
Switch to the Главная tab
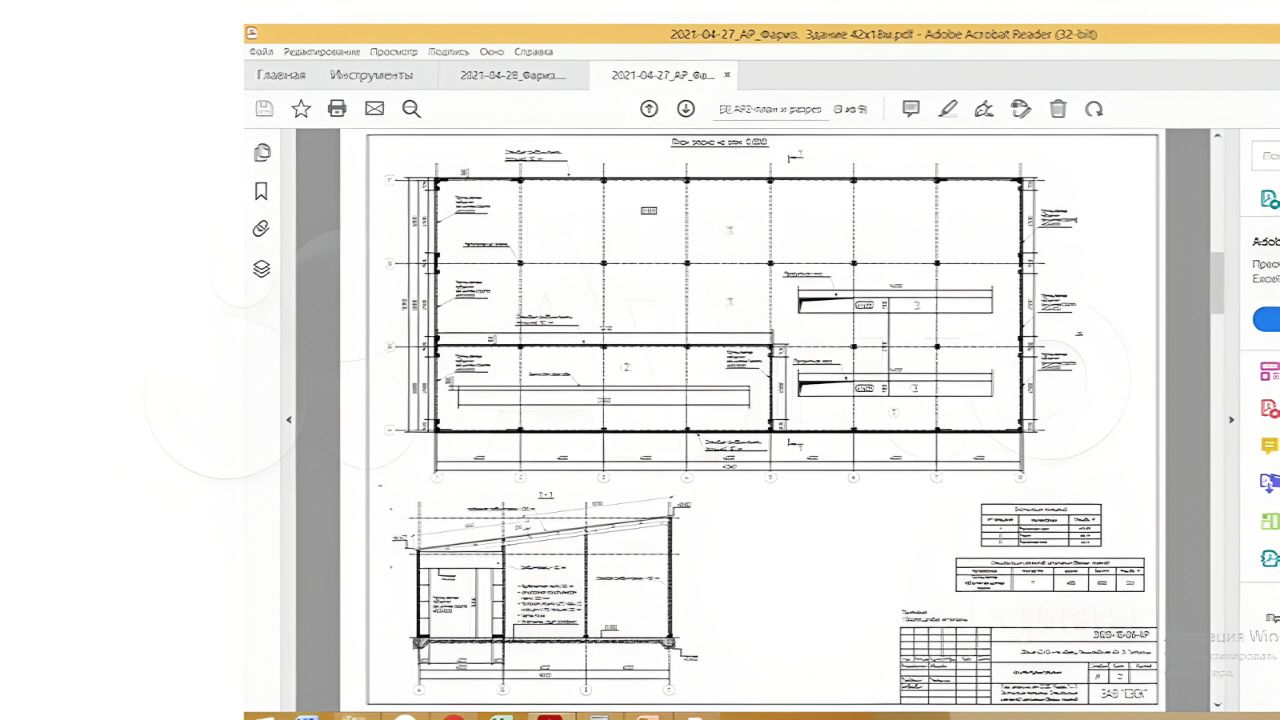pos(281,75)
